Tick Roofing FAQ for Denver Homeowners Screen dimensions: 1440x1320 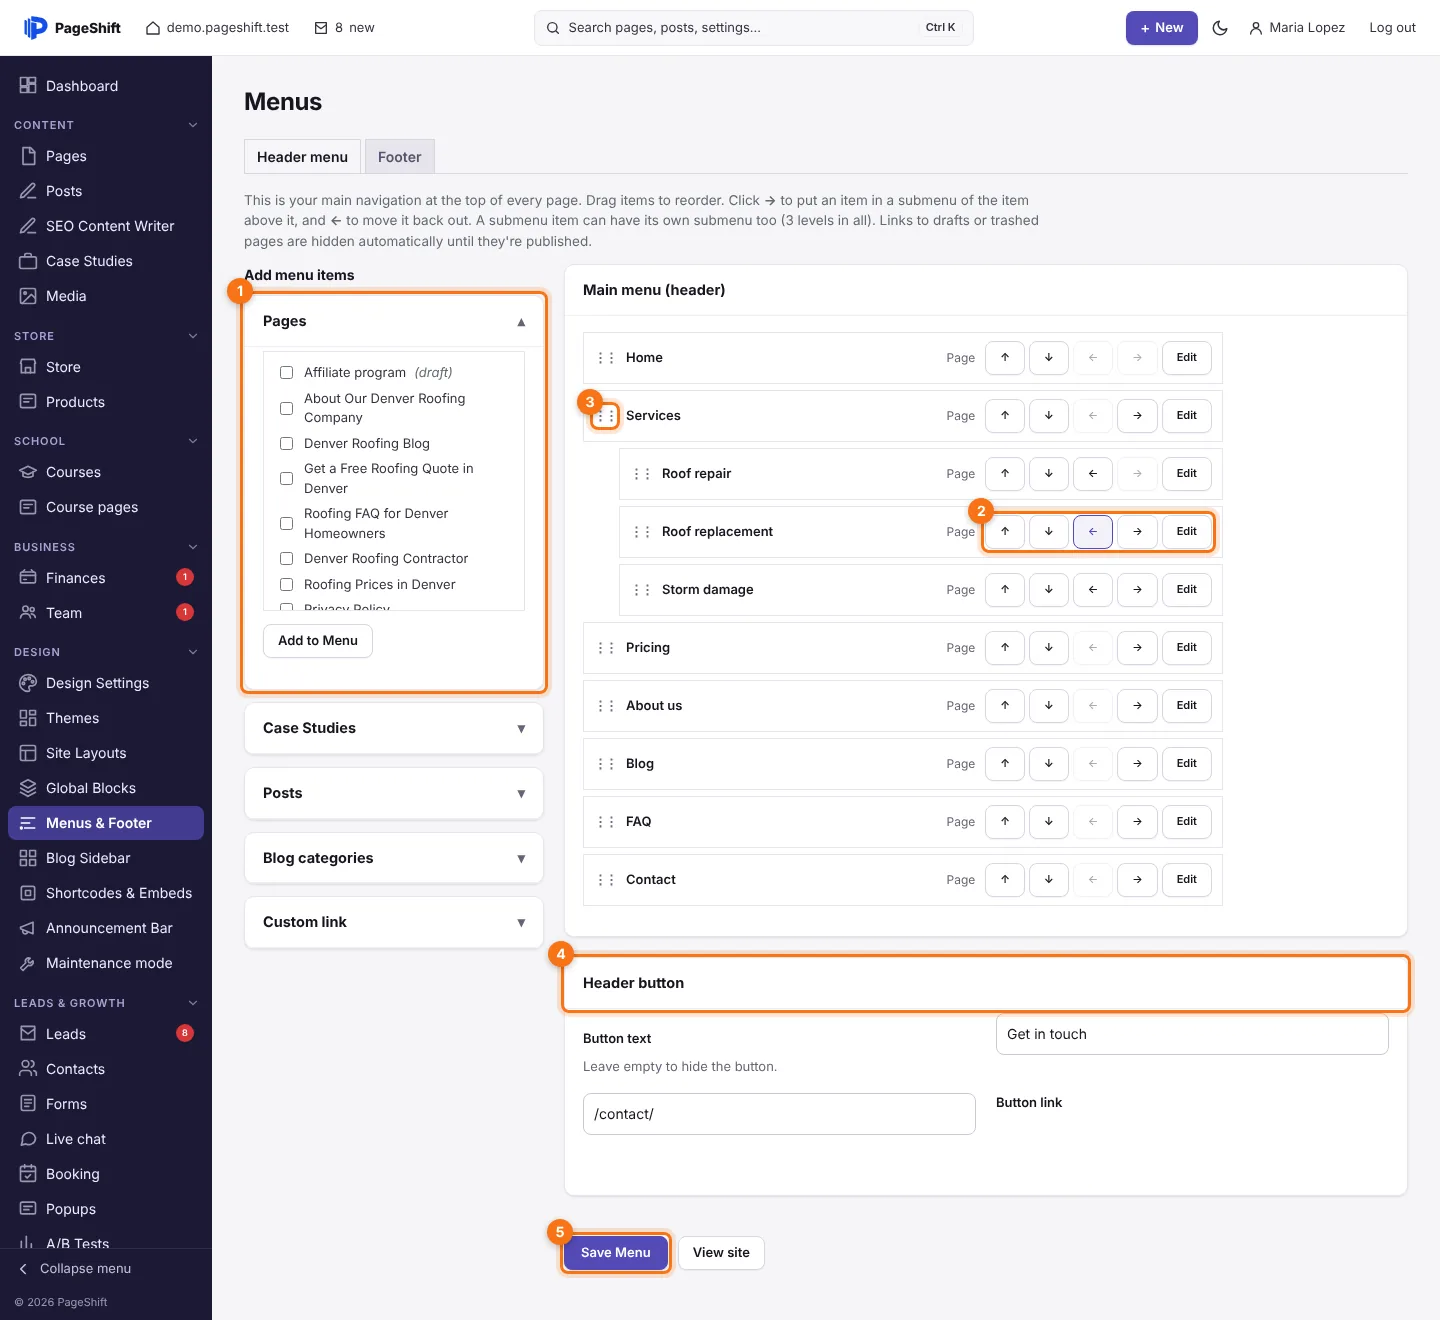click(x=286, y=524)
